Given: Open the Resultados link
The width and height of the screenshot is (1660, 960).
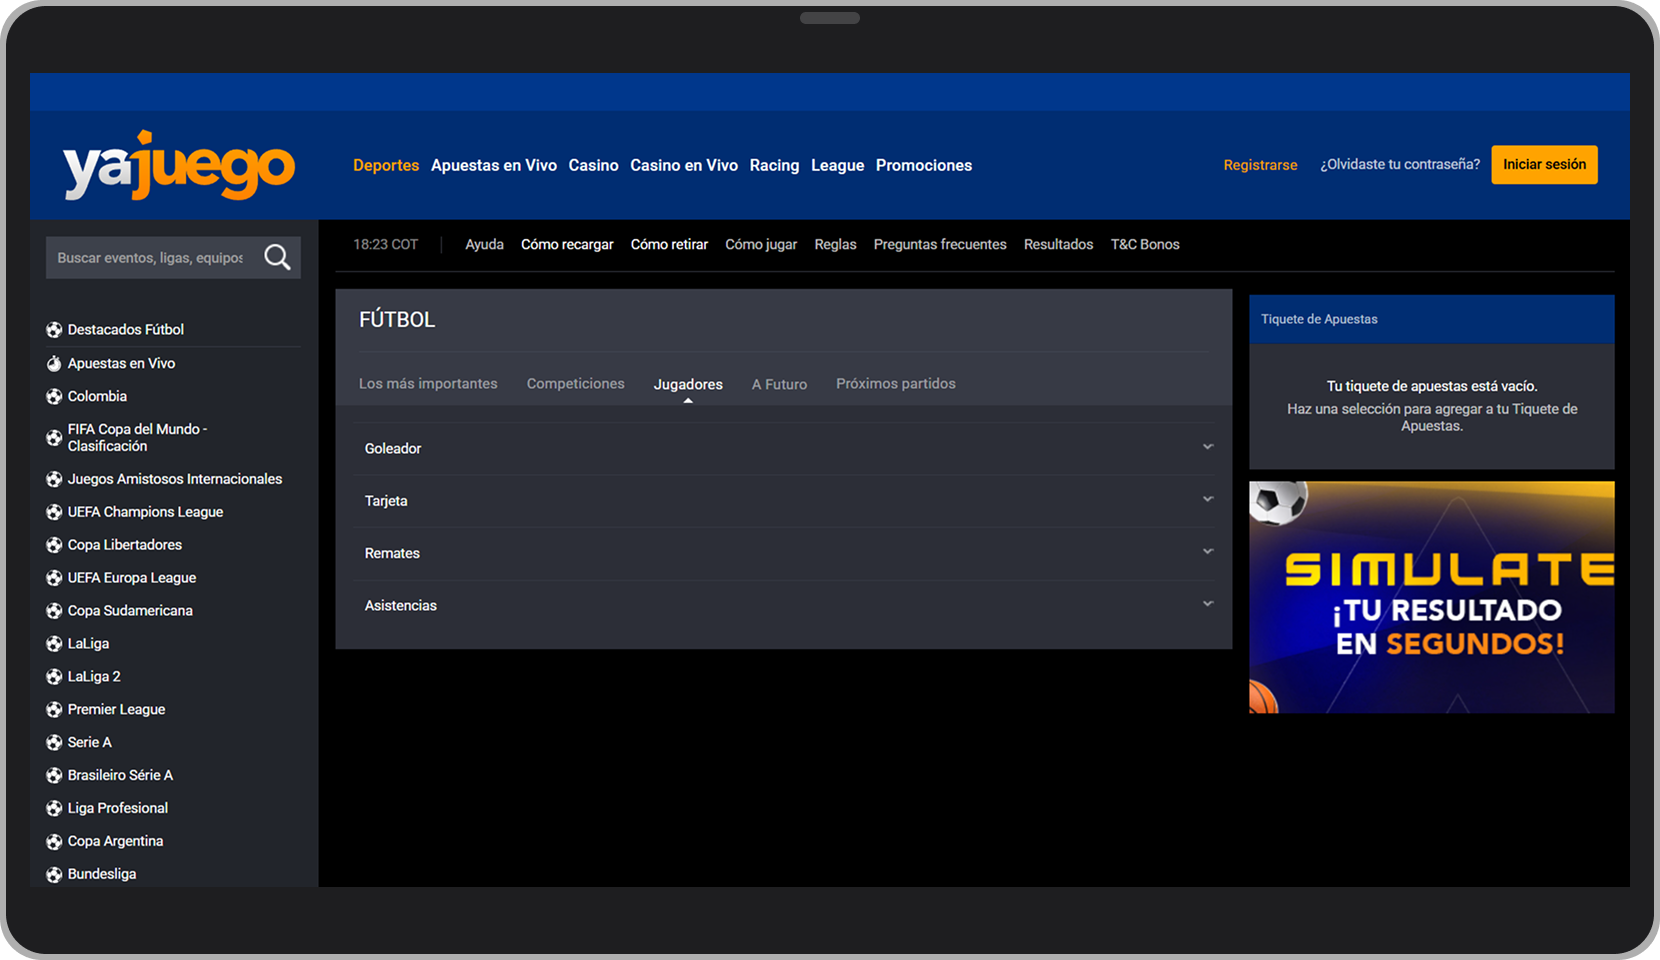Looking at the screenshot, I should [x=1059, y=245].
